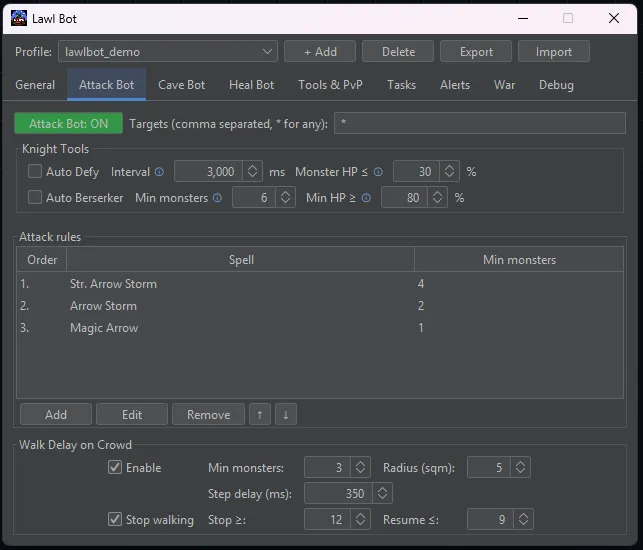Enable the Auto Defy checkbox

click(x=35, y=171)
